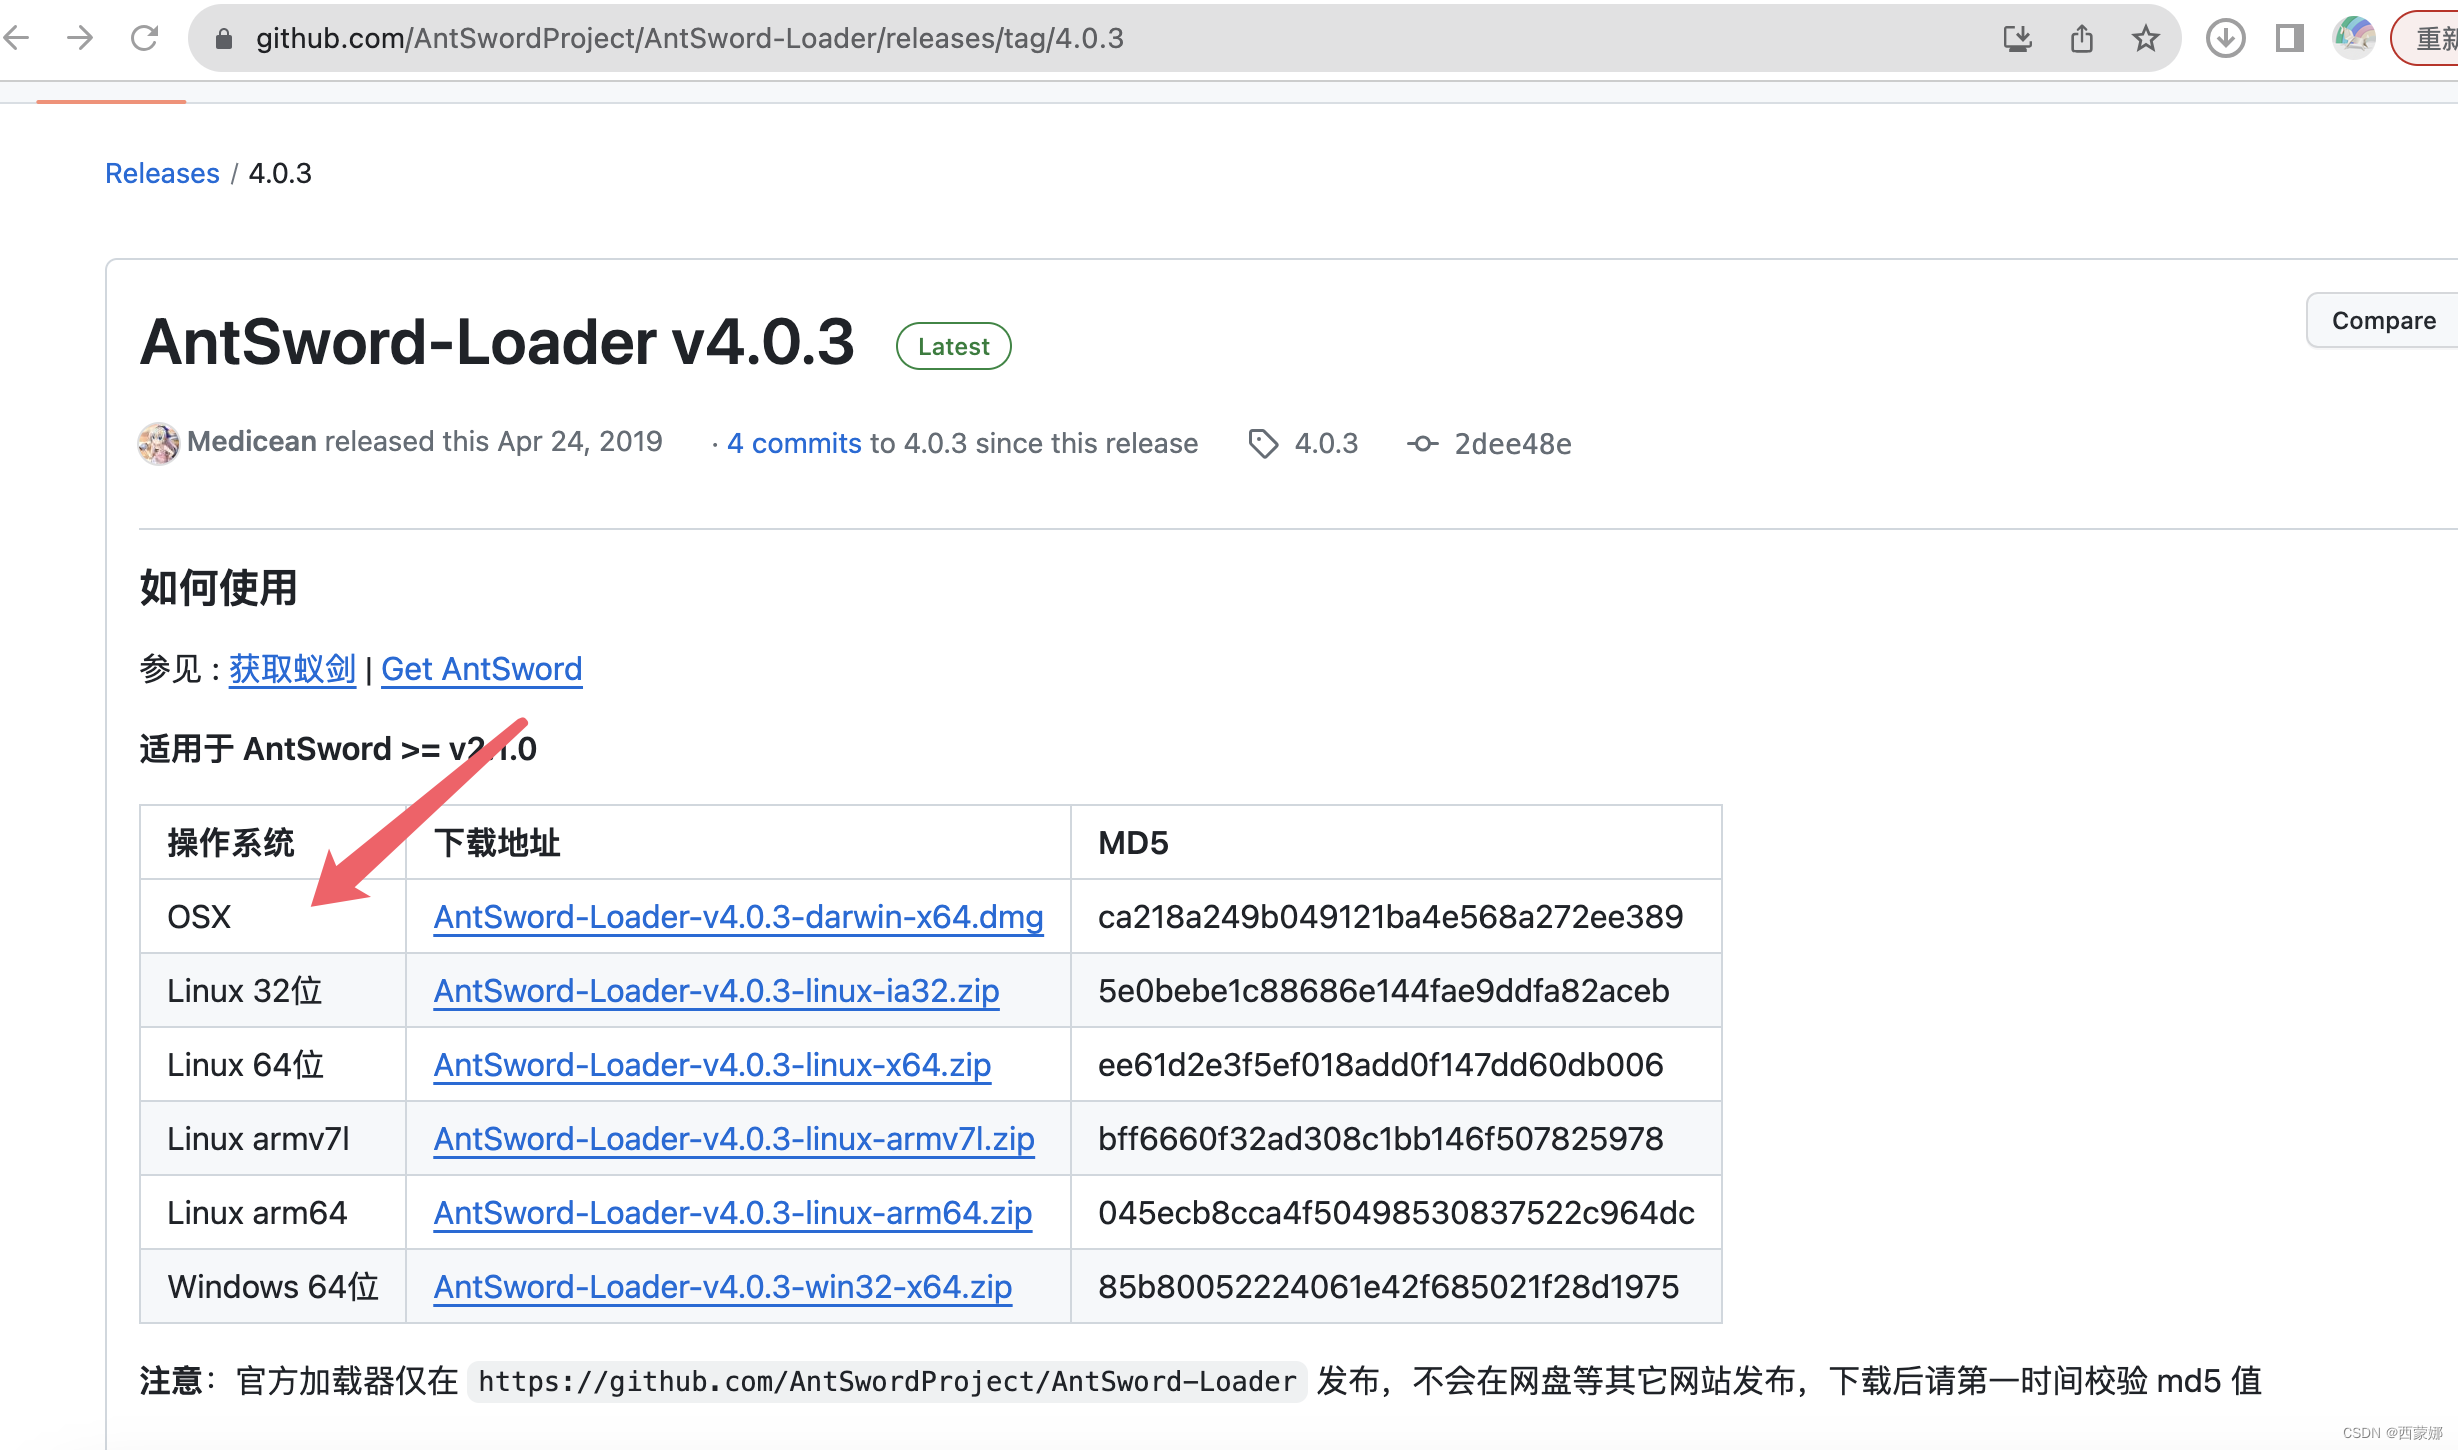Click the share icon in the address bar
This screenshot has height=1450, width=2458.
(2082, 39)
